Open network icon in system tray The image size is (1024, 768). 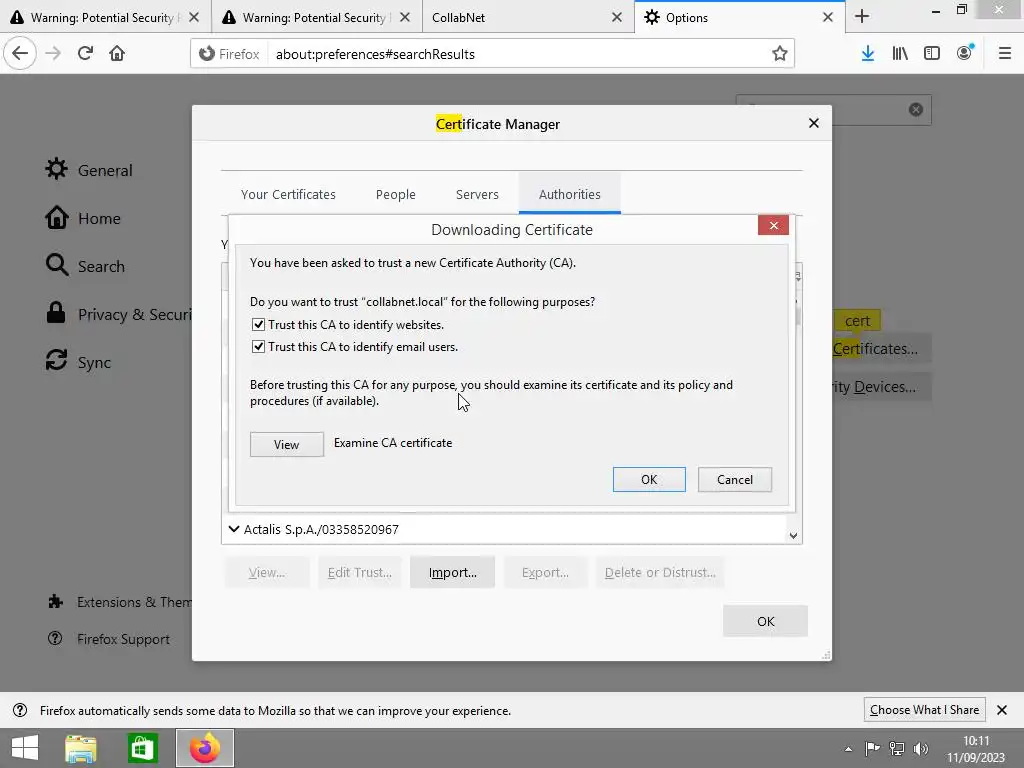point(897,748)
